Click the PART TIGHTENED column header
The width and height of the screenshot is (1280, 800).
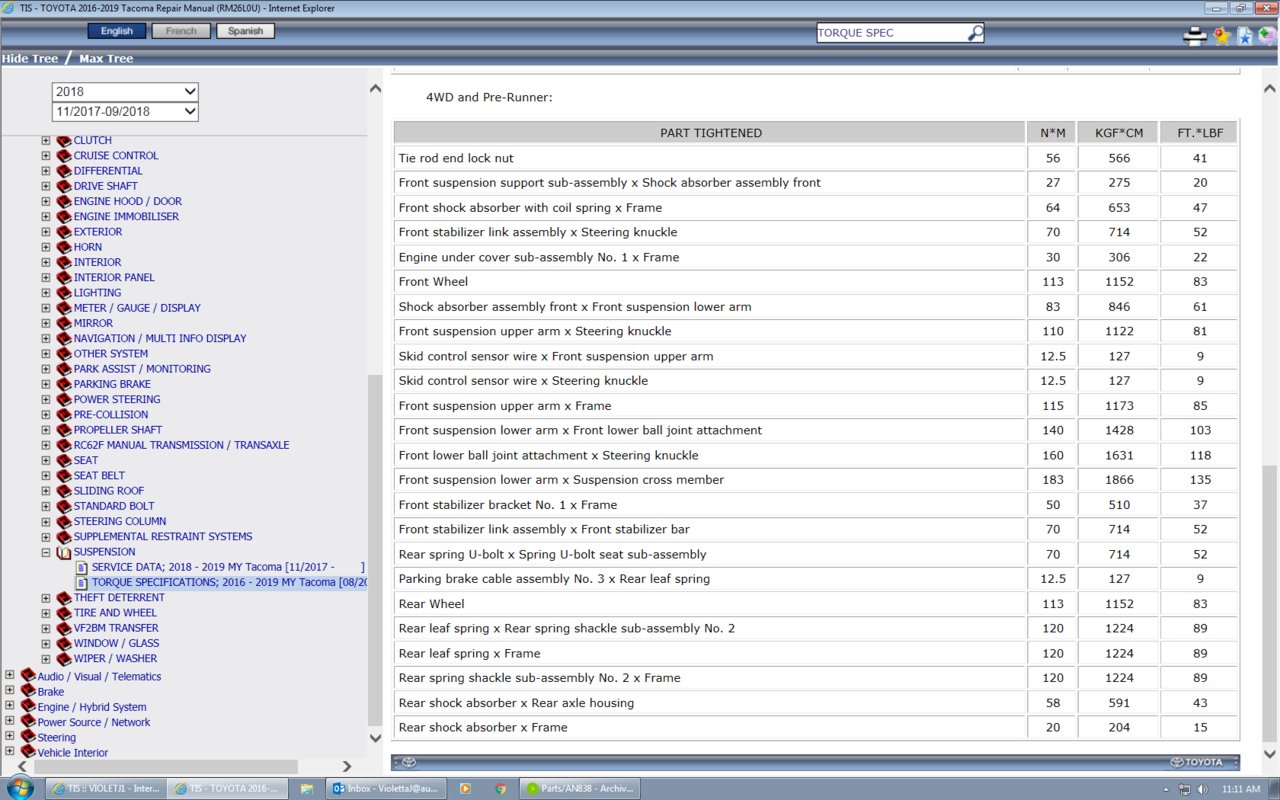[x=710, y=133]
